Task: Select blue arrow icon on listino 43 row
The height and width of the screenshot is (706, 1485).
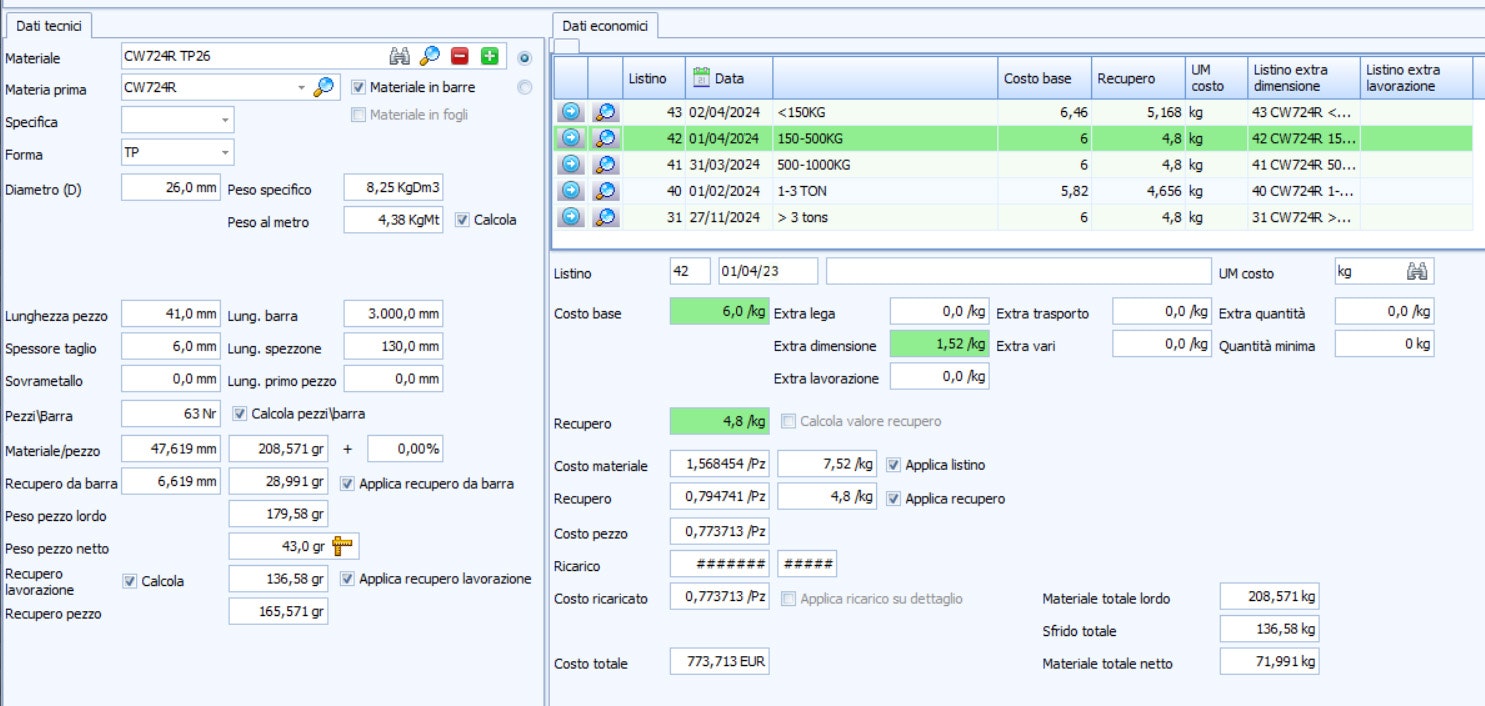Action: (570, 112)
